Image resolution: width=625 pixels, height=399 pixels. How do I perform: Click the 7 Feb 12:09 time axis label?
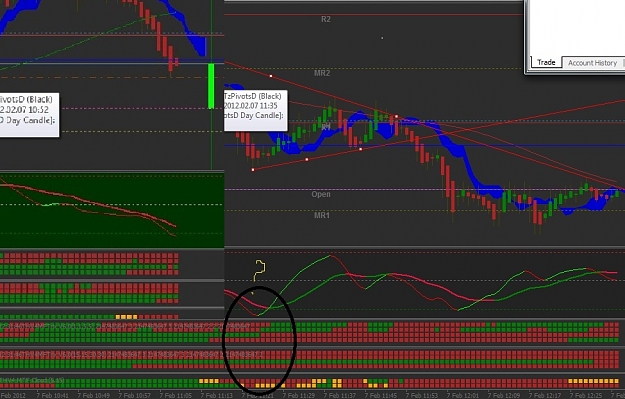[x=504, y=395]
